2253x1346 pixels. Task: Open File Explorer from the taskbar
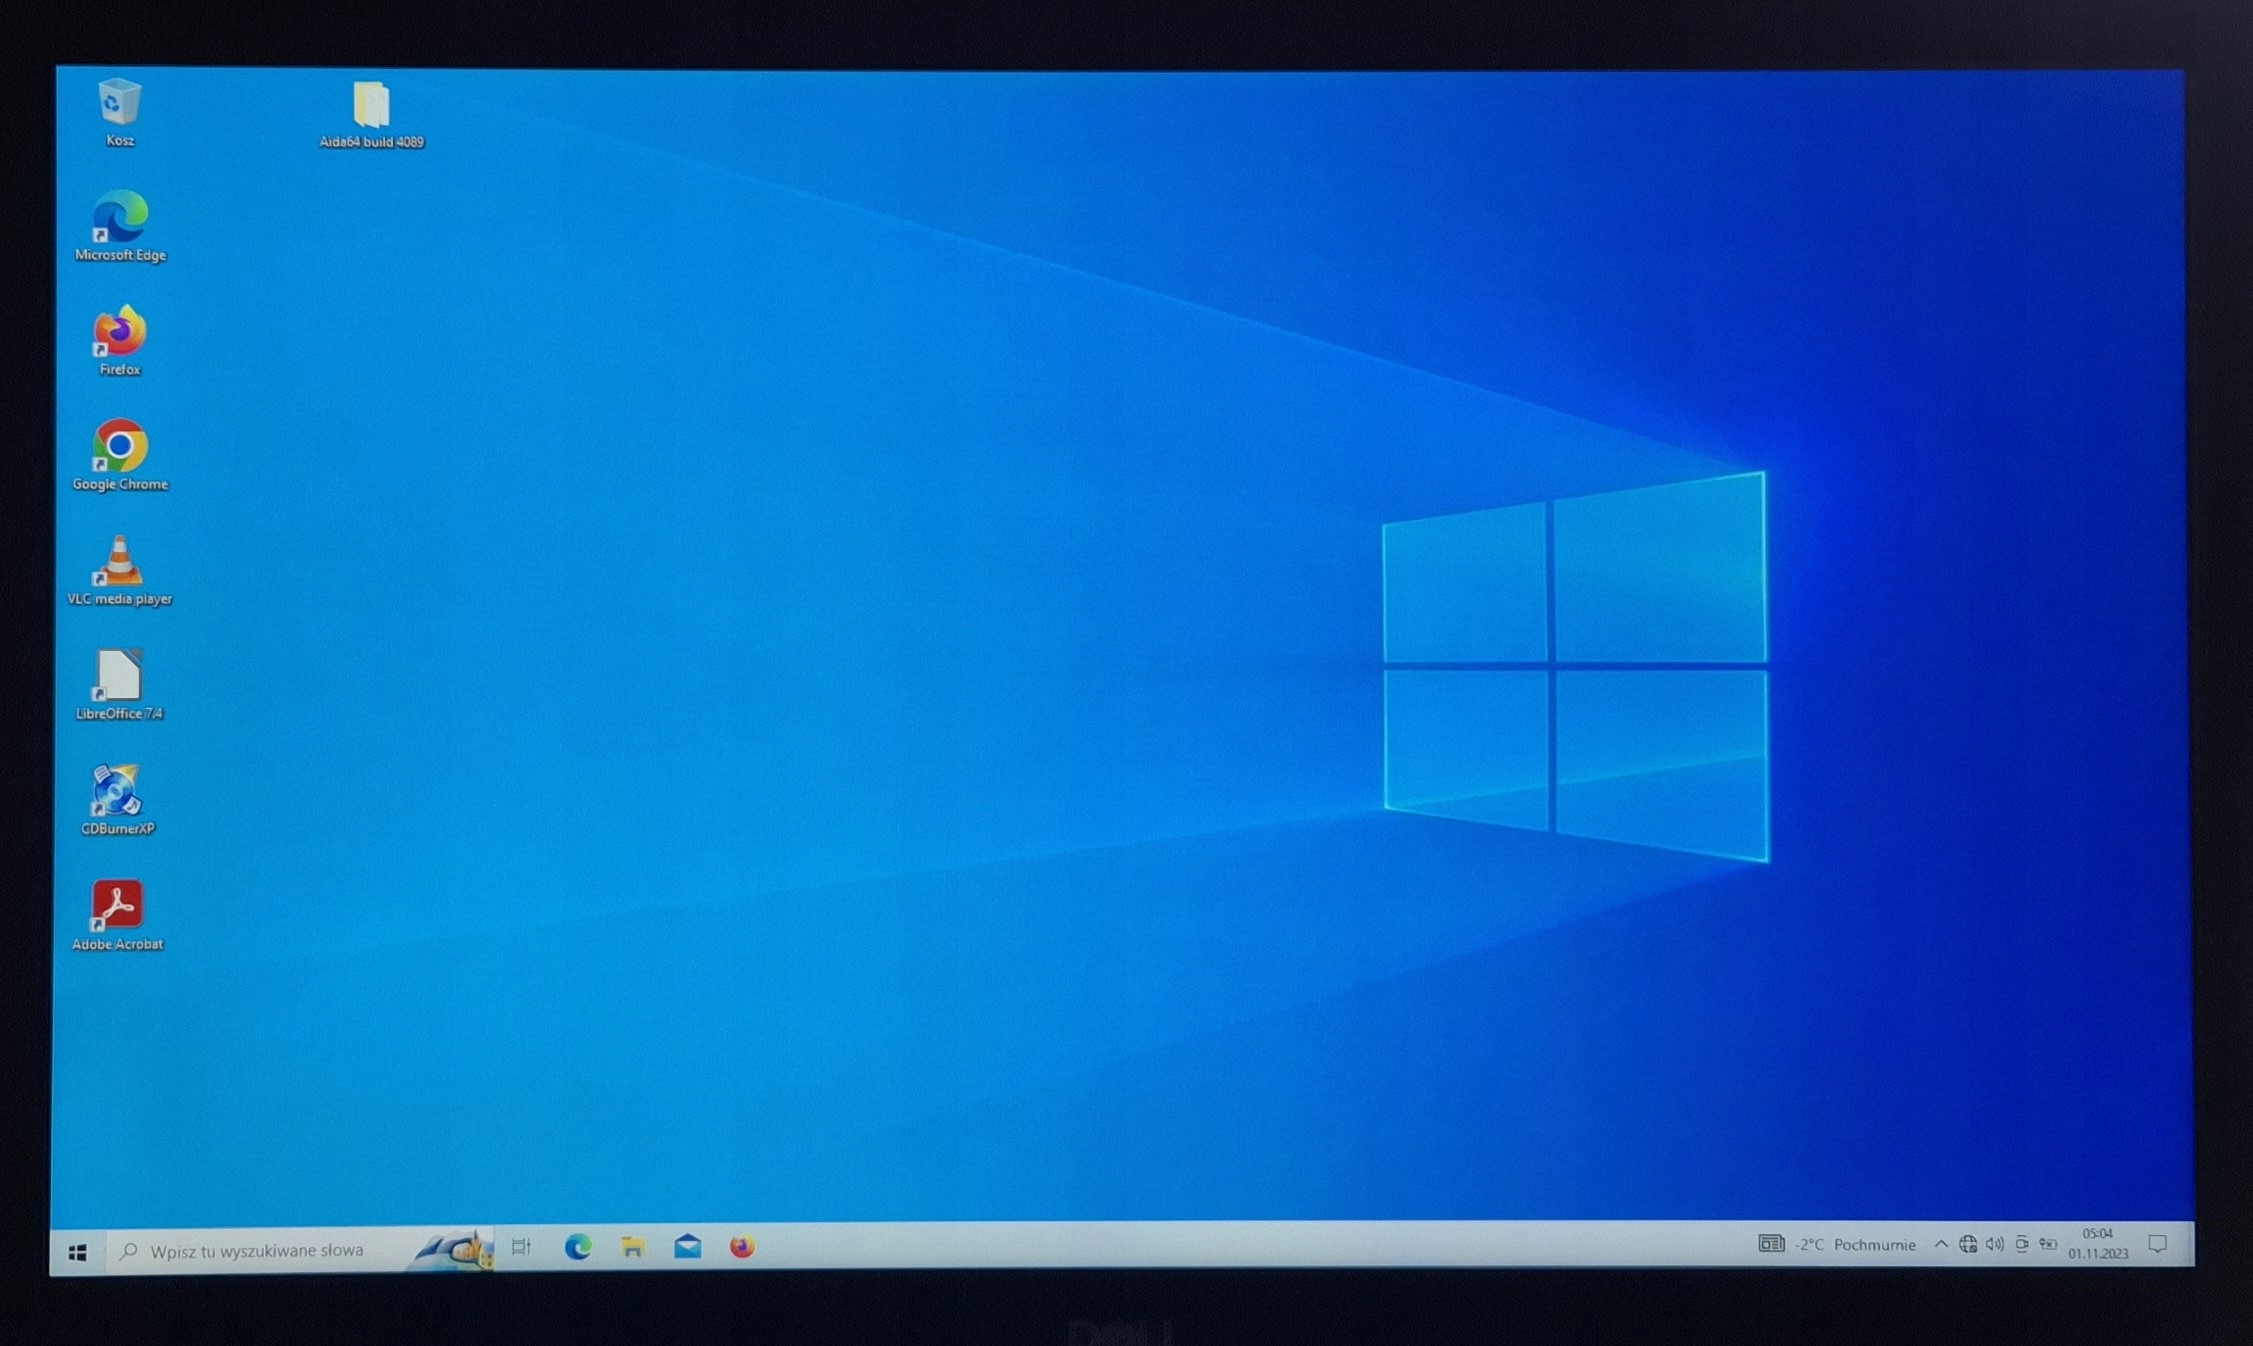click(632, 1247)
